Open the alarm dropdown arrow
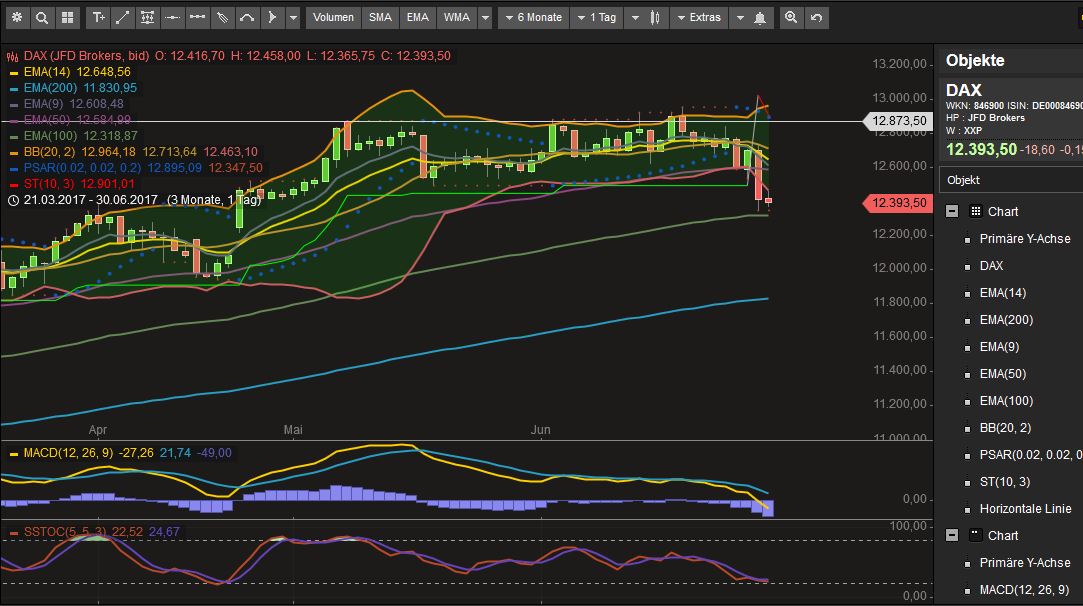Screen dimensions: 1083x606 click(x=740, y=17)
